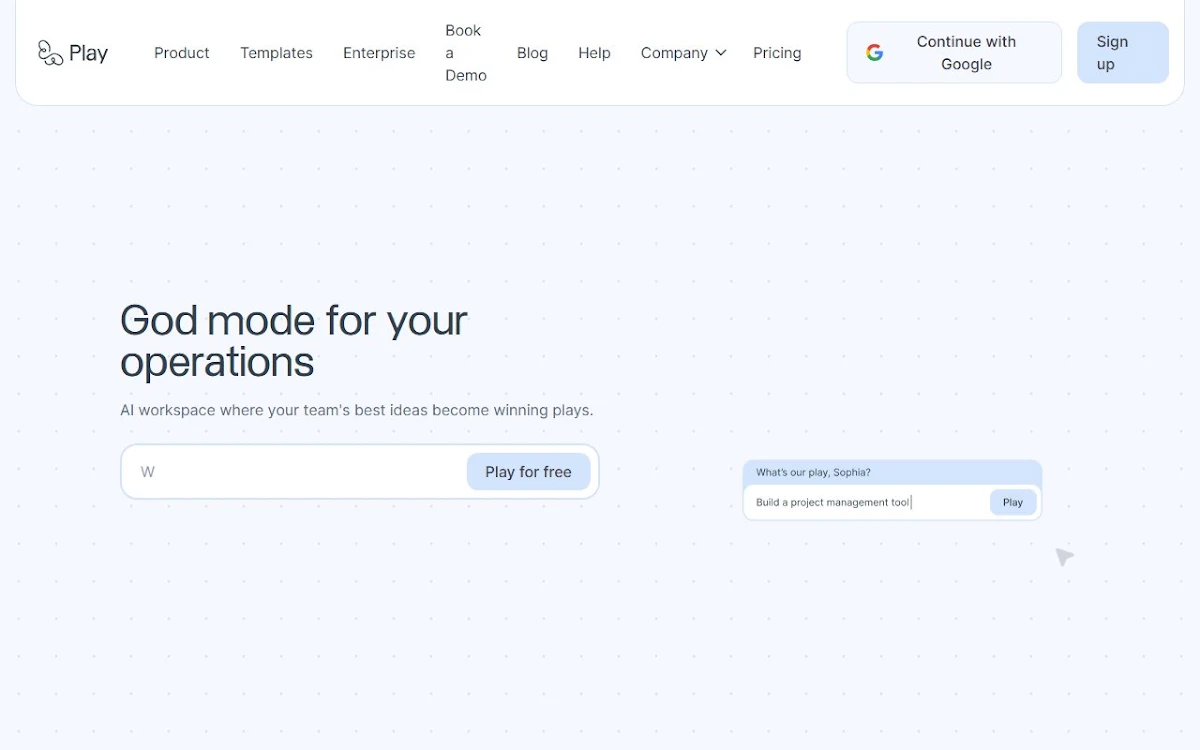Click the Play for free button

click(528, 472)
